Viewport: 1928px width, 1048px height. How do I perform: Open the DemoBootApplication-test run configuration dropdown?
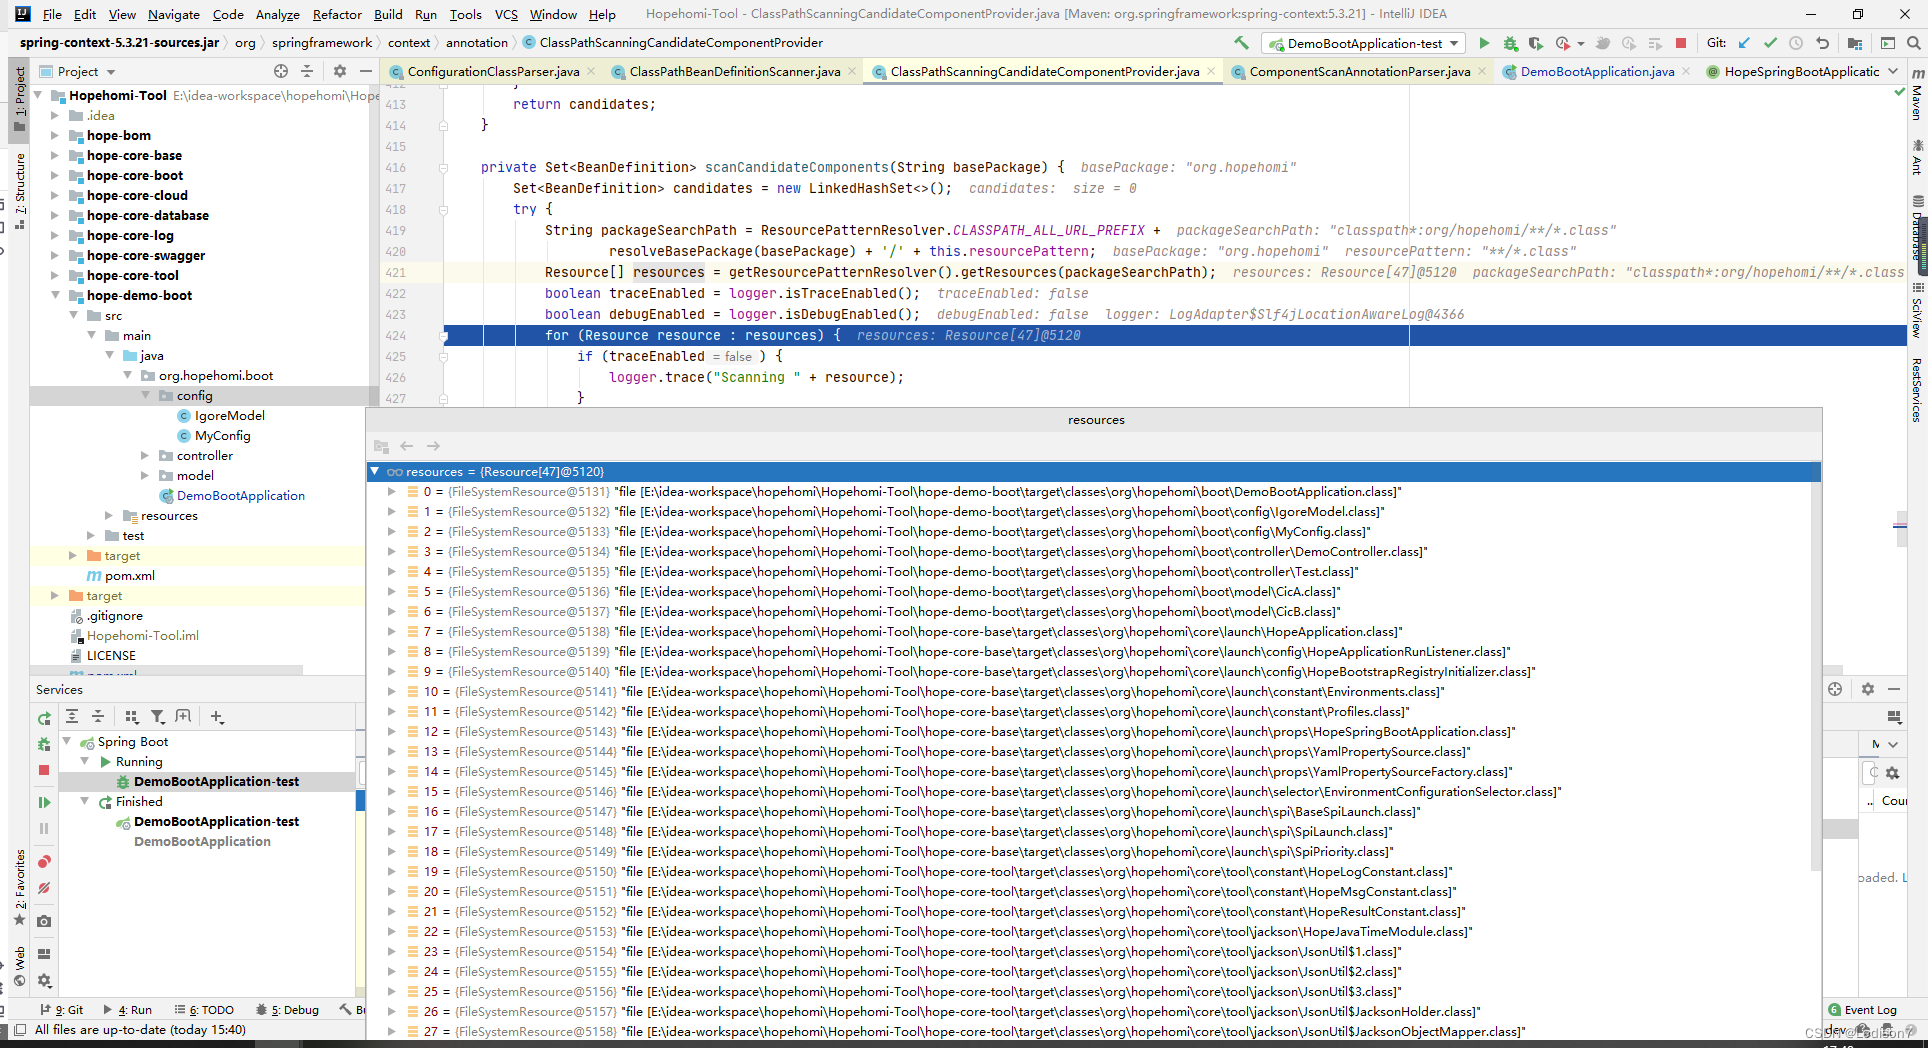click(1364, 43)
